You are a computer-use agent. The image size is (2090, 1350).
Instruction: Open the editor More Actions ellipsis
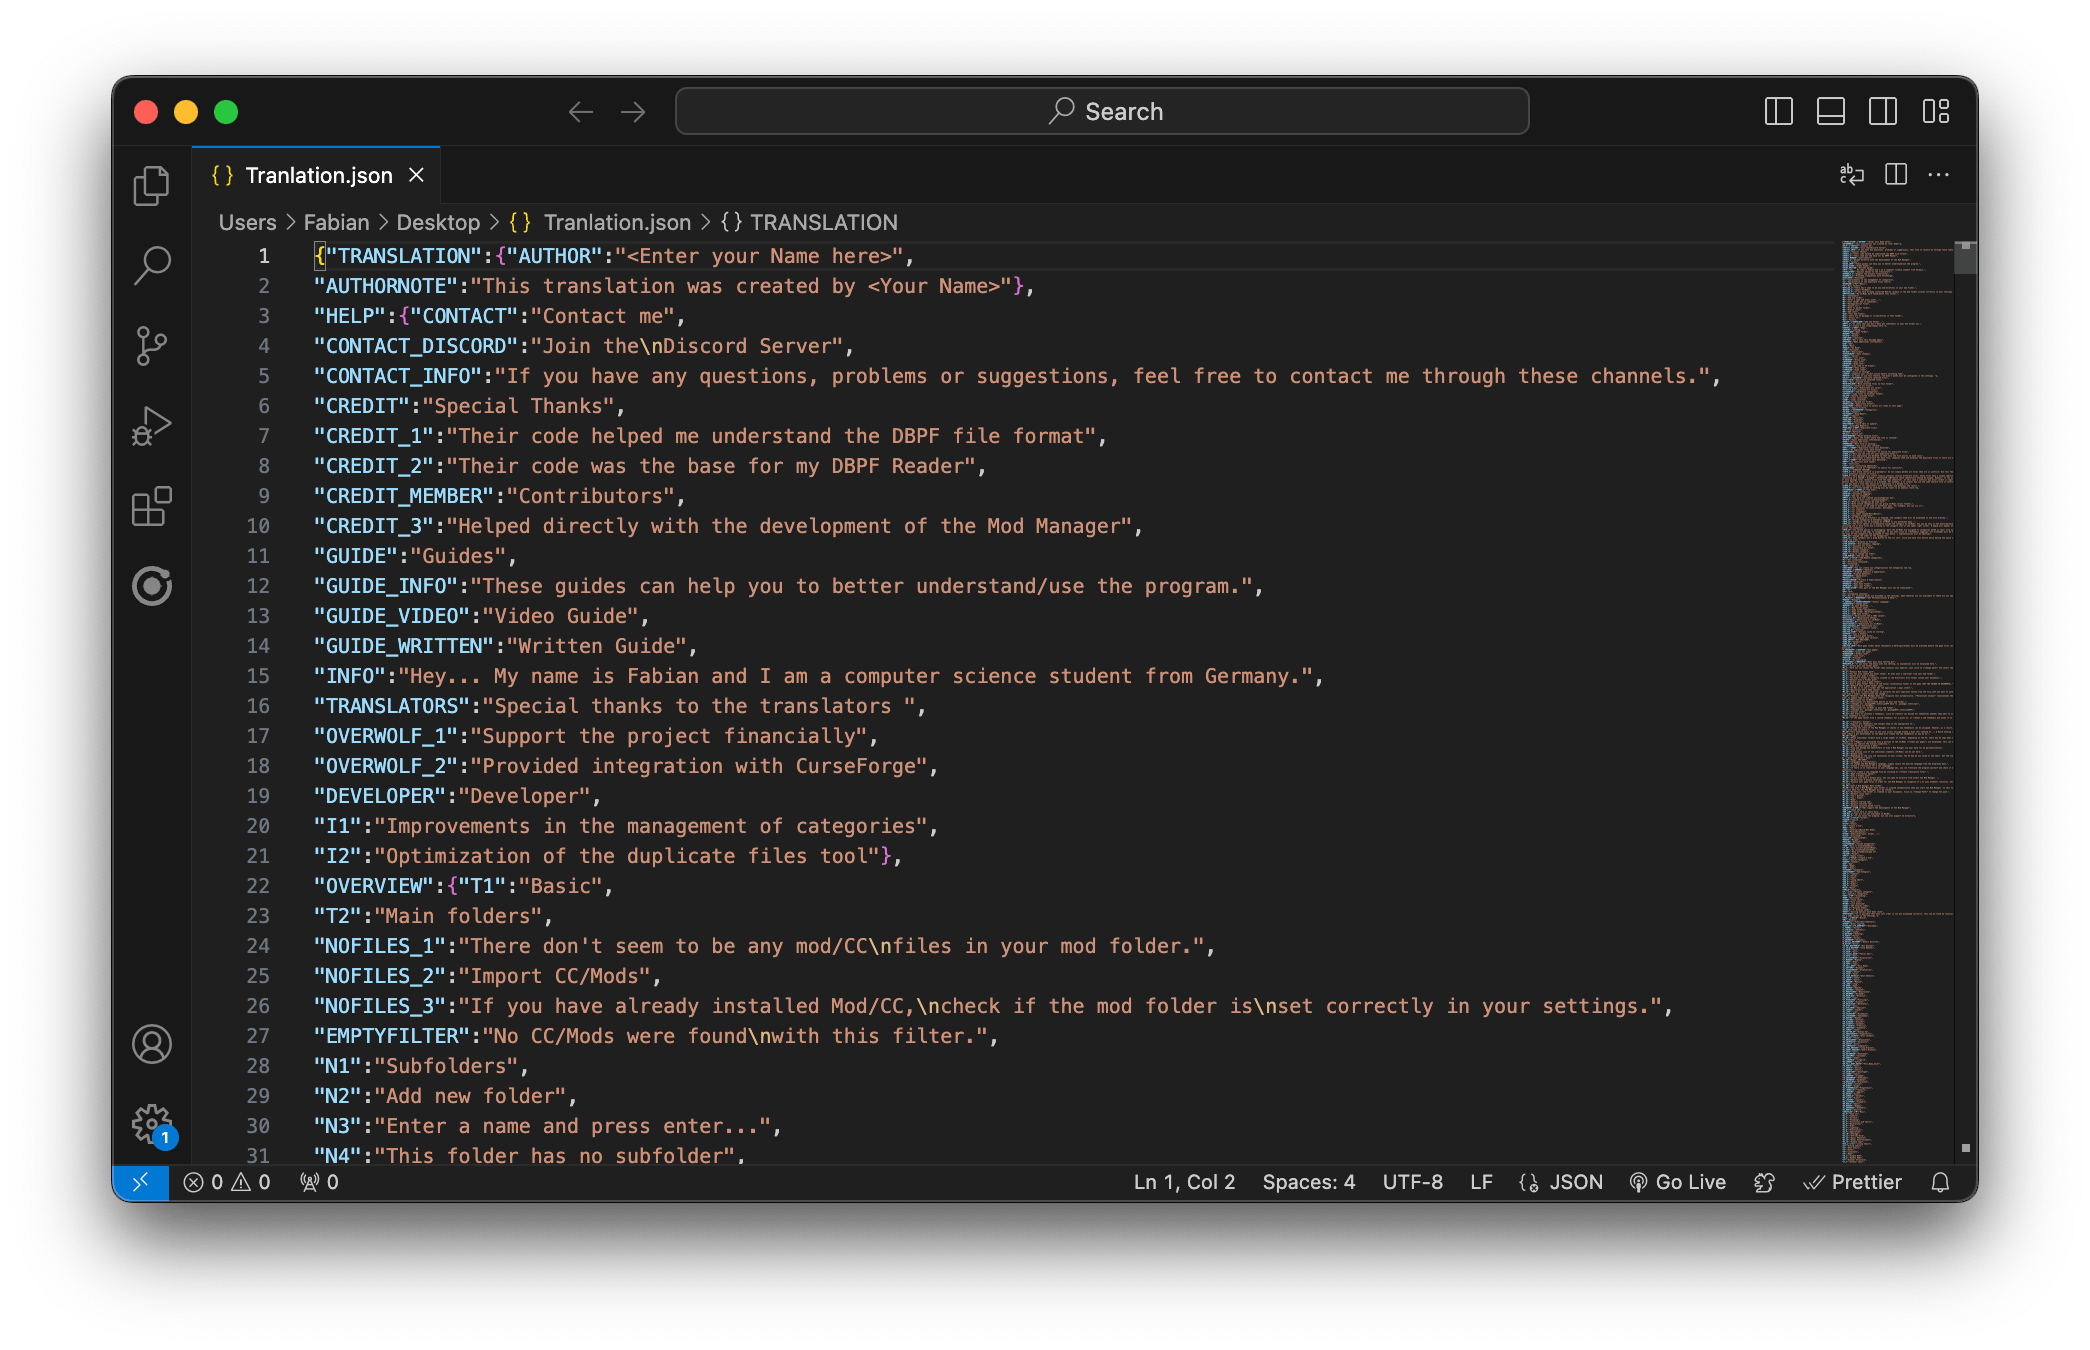coord(1939,175)
